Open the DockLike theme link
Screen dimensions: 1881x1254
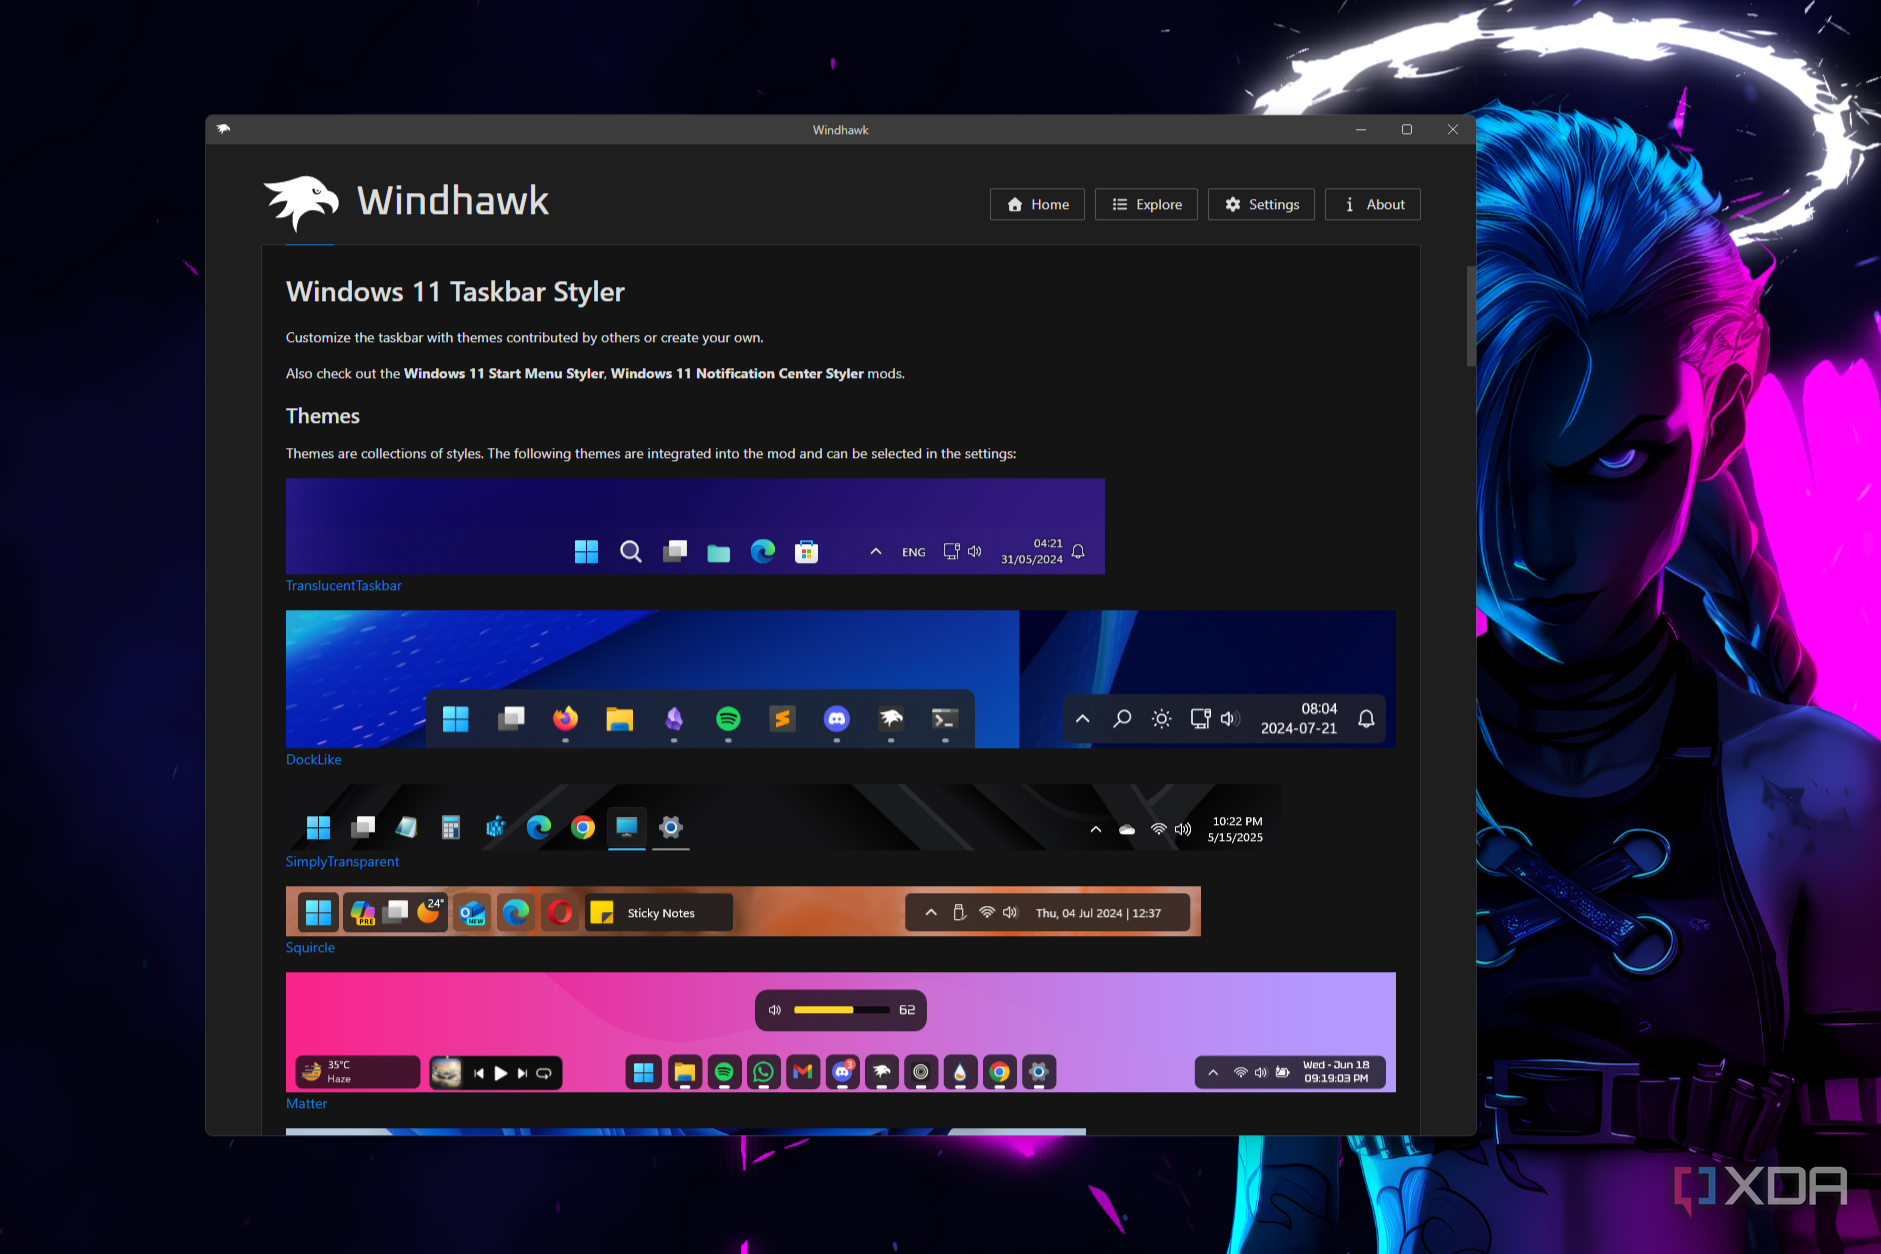tap(314, 760)
